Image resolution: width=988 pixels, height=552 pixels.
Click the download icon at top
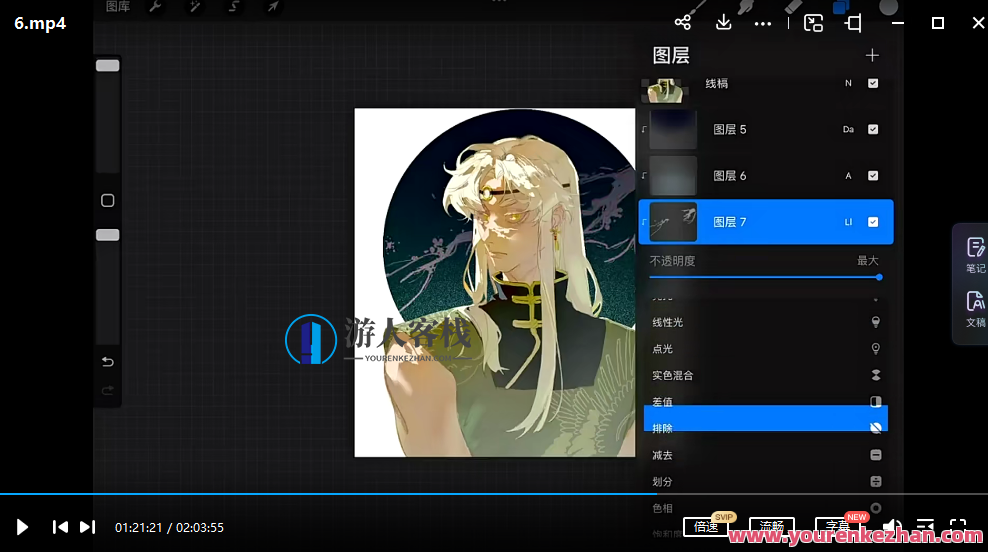click(x=724, y=22)
